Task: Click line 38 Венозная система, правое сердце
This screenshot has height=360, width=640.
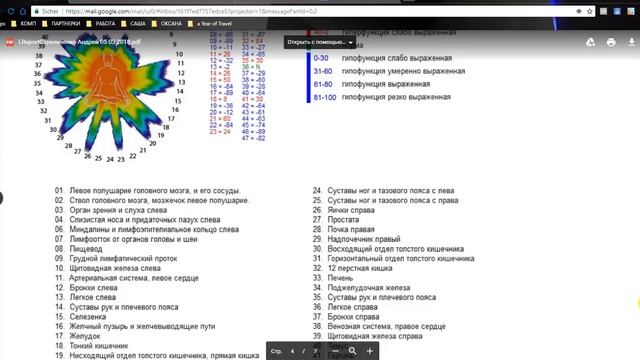Action: [x=379, y=327]
